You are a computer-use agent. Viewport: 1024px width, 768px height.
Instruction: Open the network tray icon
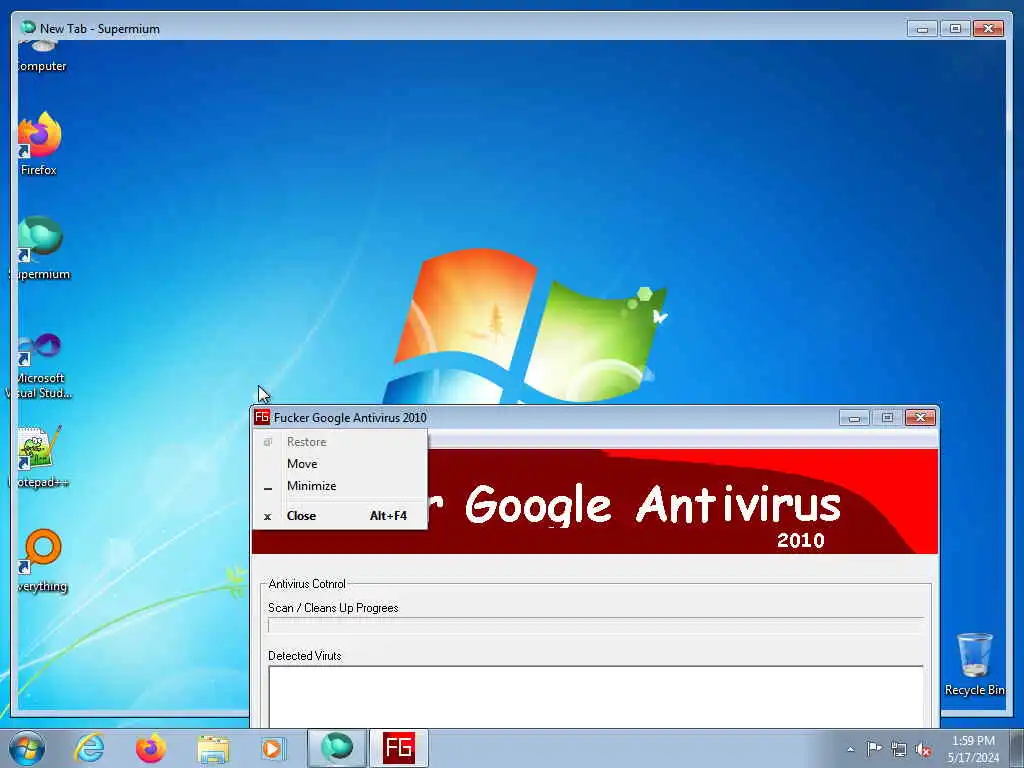(x=899, y=749)
